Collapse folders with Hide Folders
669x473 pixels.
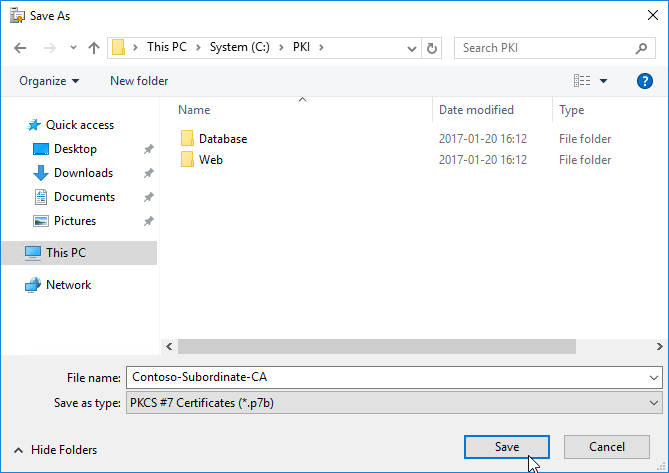pyautogui.click(x=56, y=450)
